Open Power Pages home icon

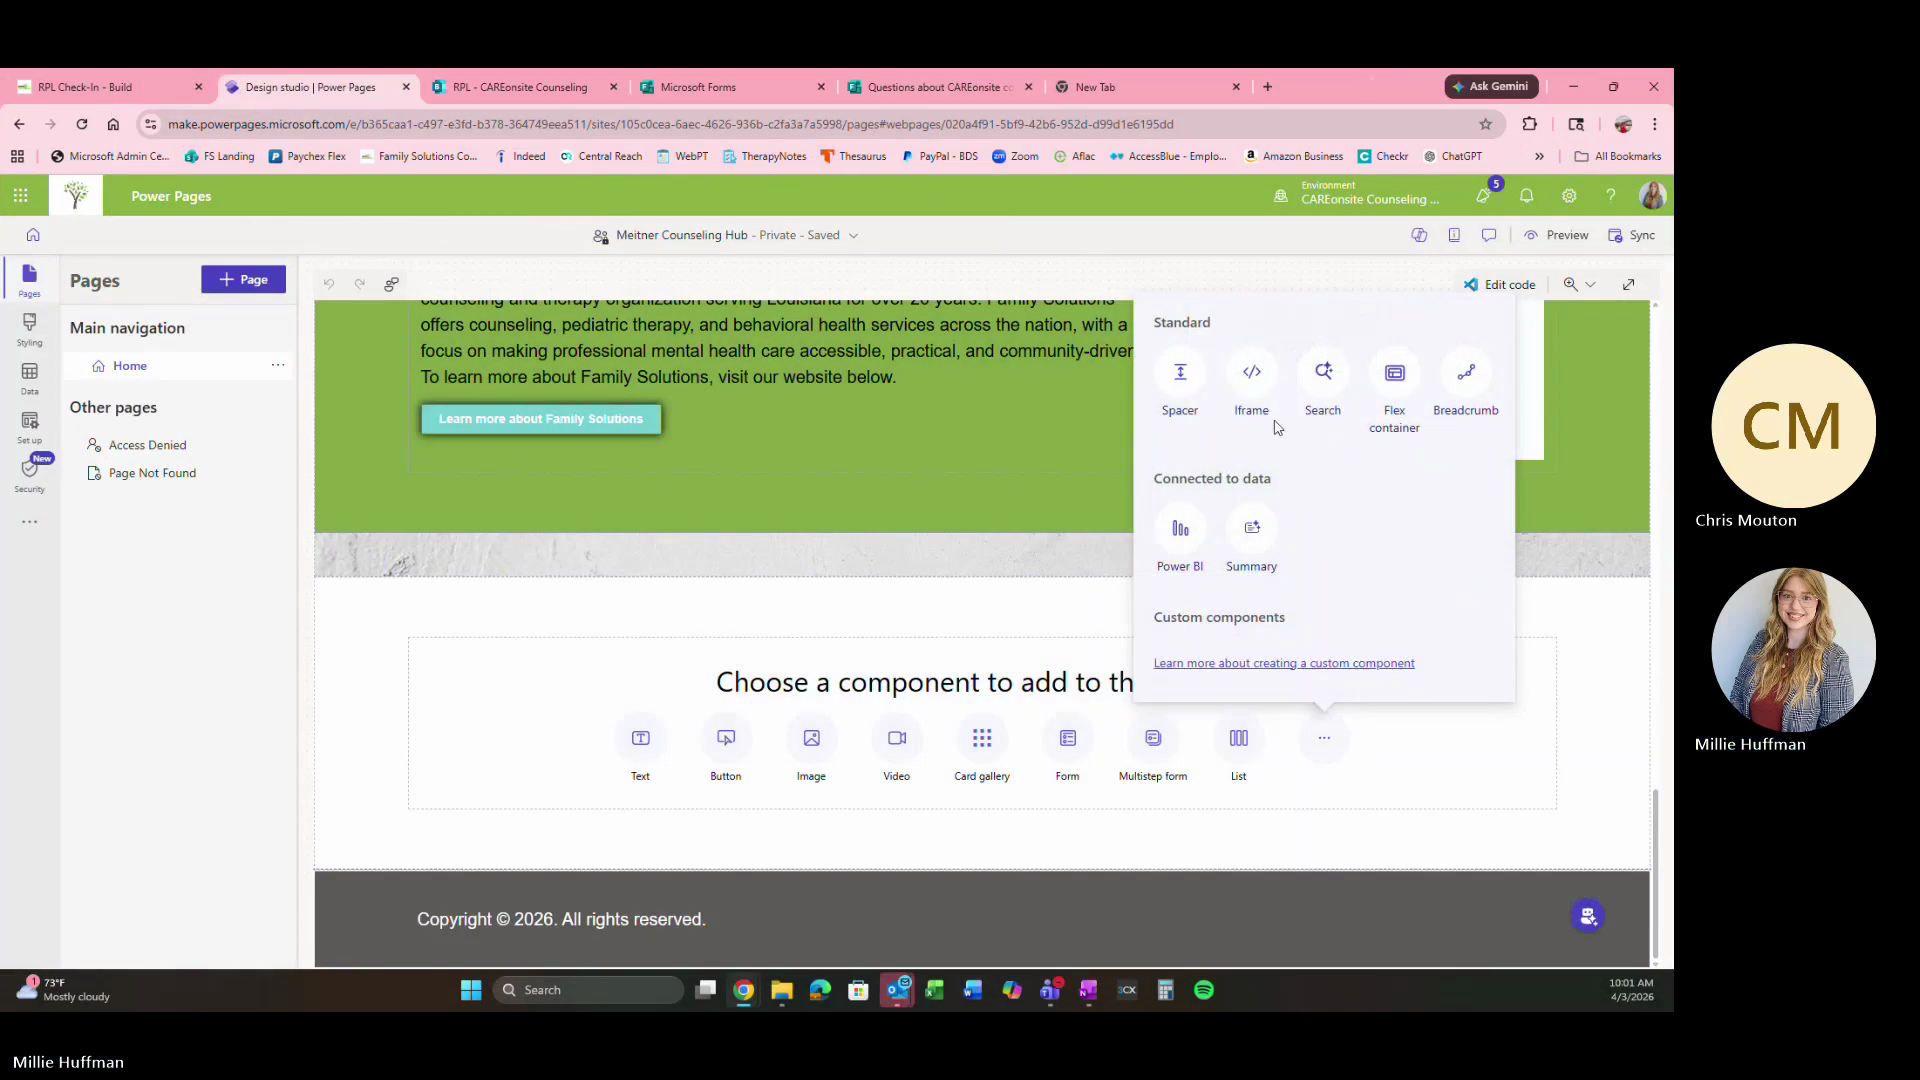[33, 235]
